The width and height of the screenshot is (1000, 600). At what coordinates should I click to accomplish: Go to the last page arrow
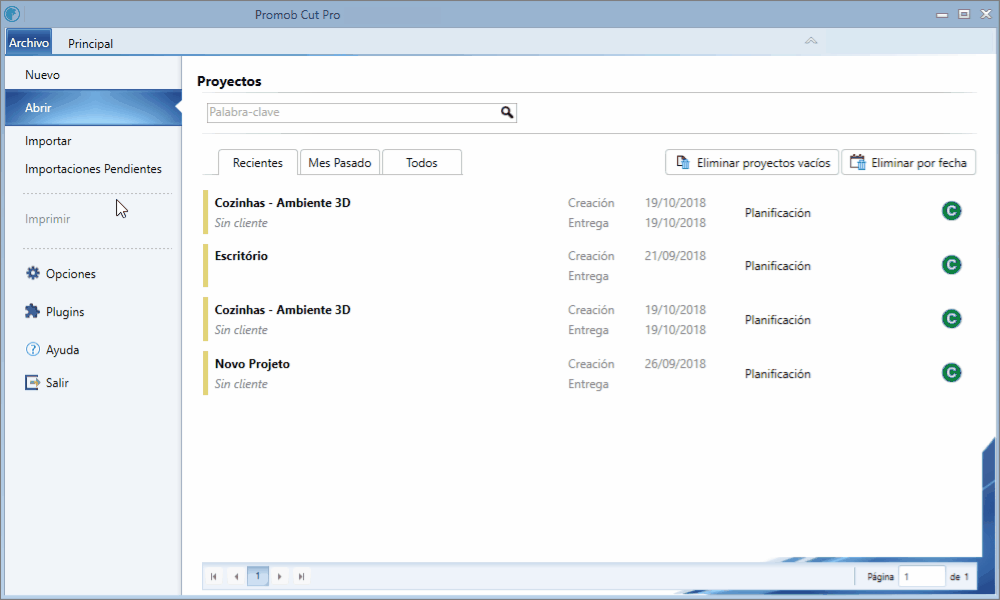[x=302, y=576]
